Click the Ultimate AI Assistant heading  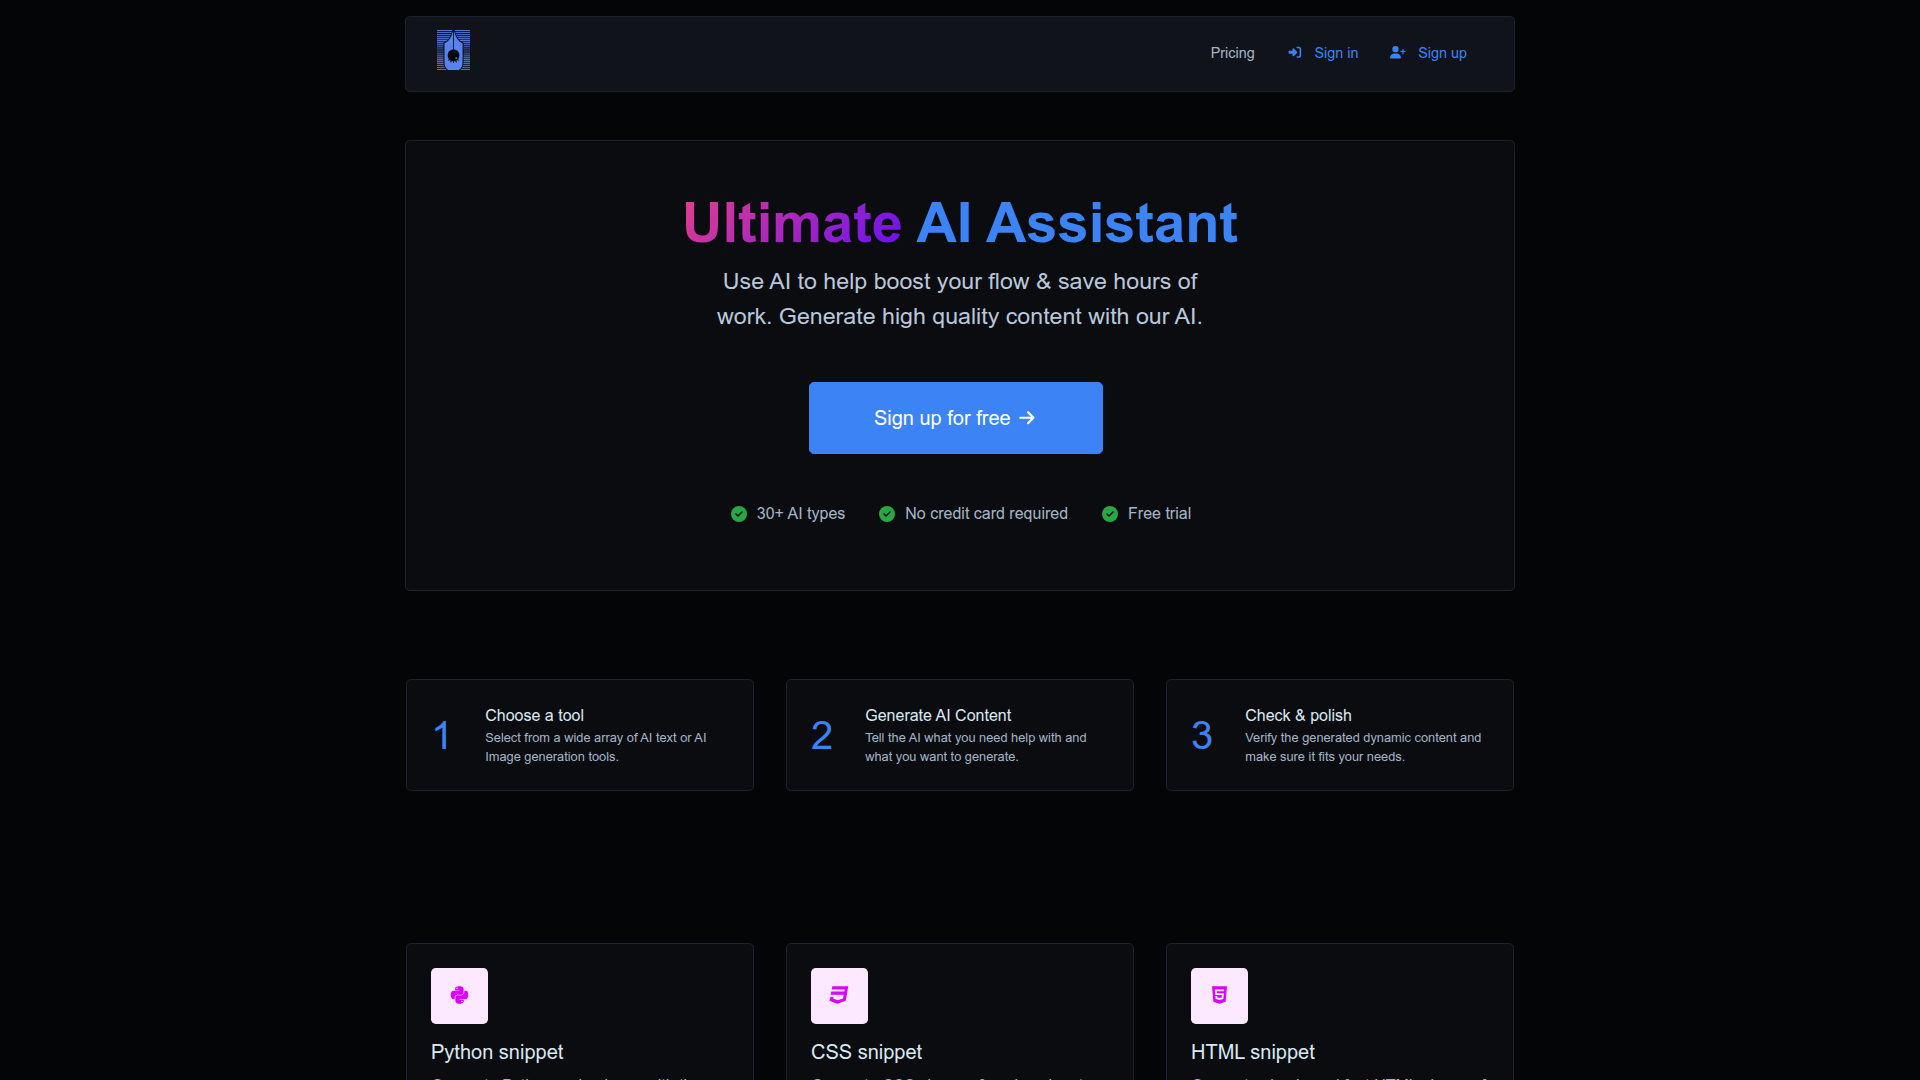point(960,222)
